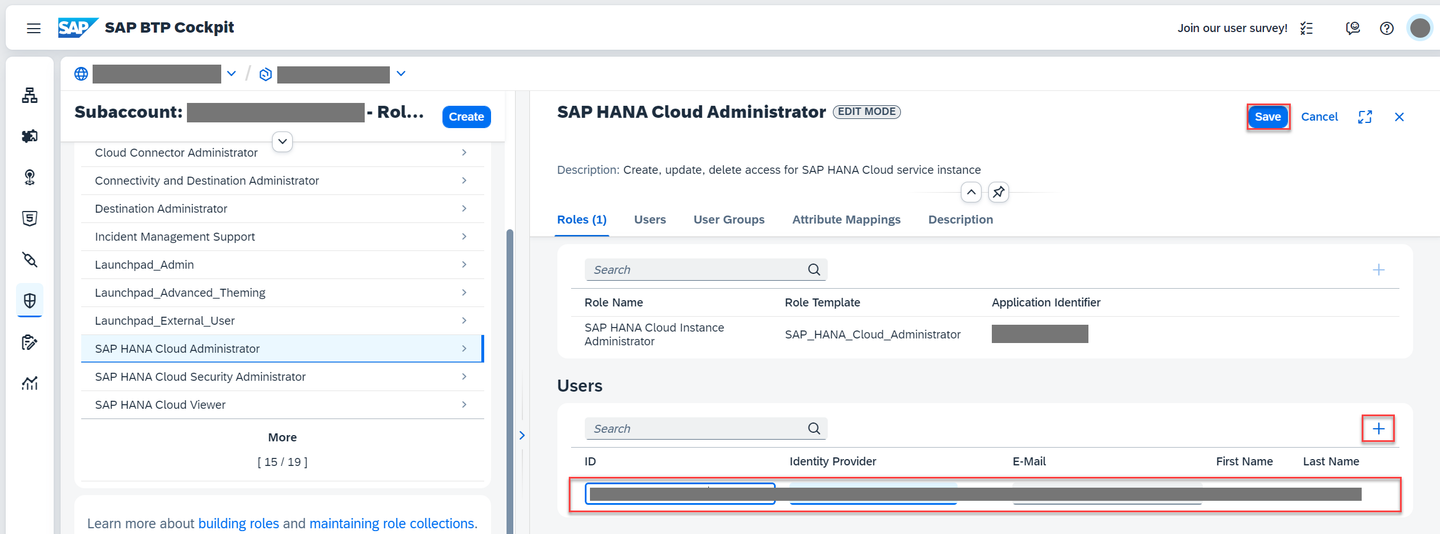1440x534 pixels.
Task: Click Cancel to discard edits
Action: click(x=1319, y=117)
